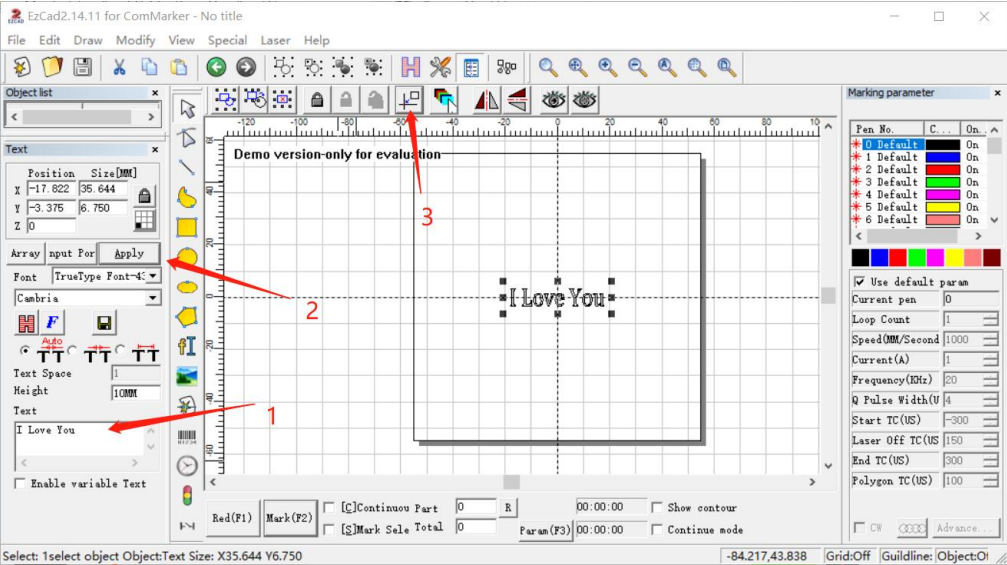
Task: Open the Modify menu
Action: pyautogui.click(x=135, y=40)
